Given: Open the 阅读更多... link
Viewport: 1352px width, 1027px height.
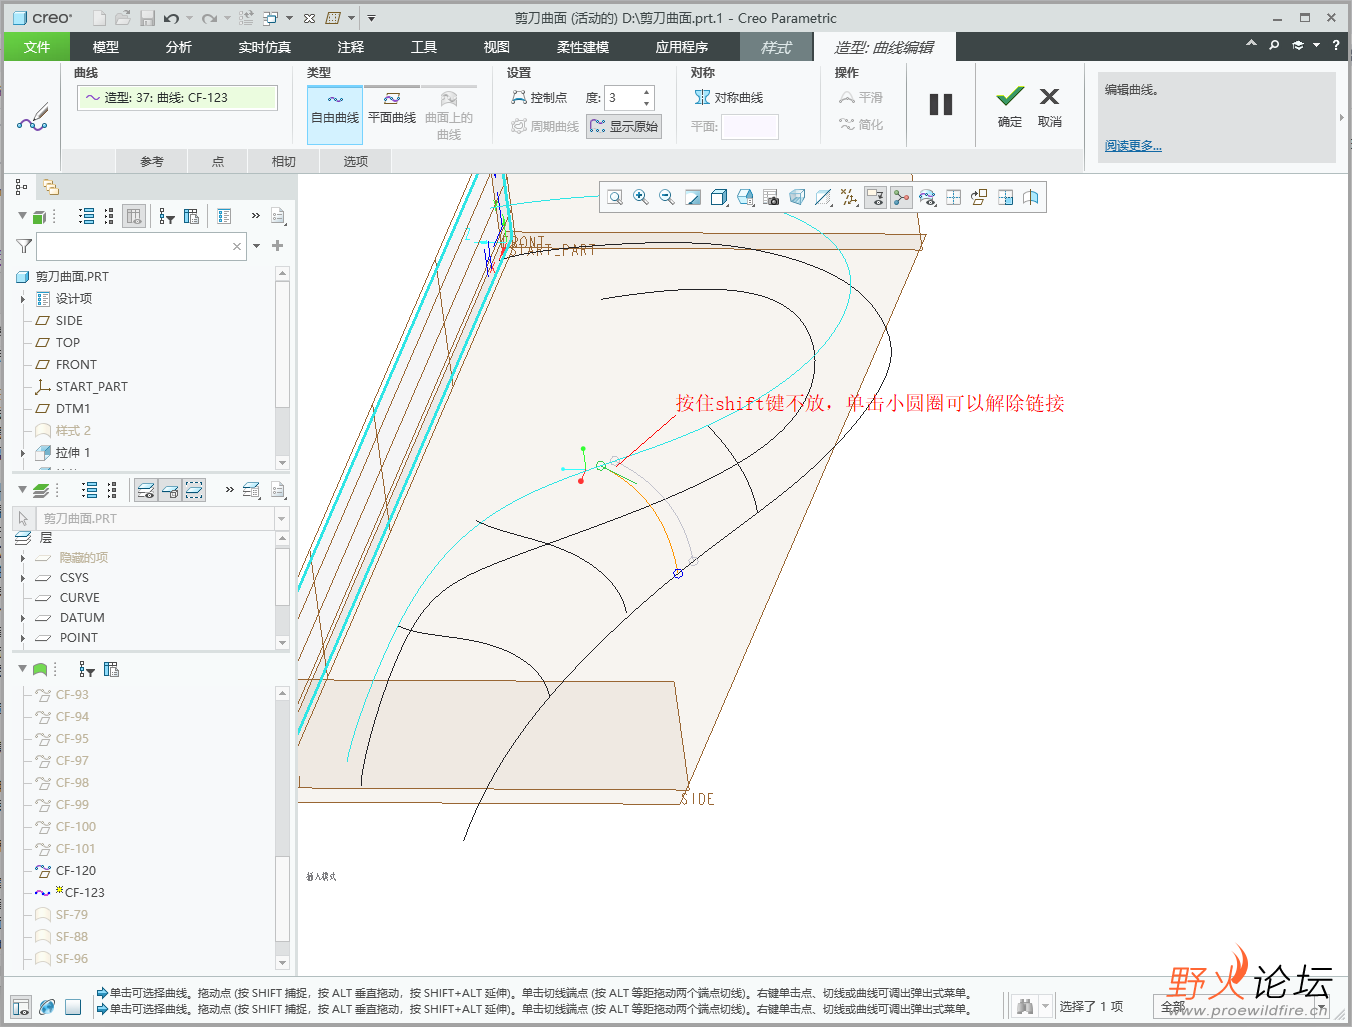Looking at the screenshot, I should pyautogui.click(x=1133, y=146).
